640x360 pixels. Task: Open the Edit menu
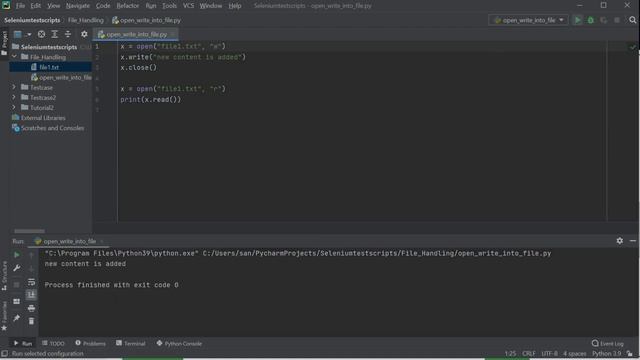[x=36, y=6]
